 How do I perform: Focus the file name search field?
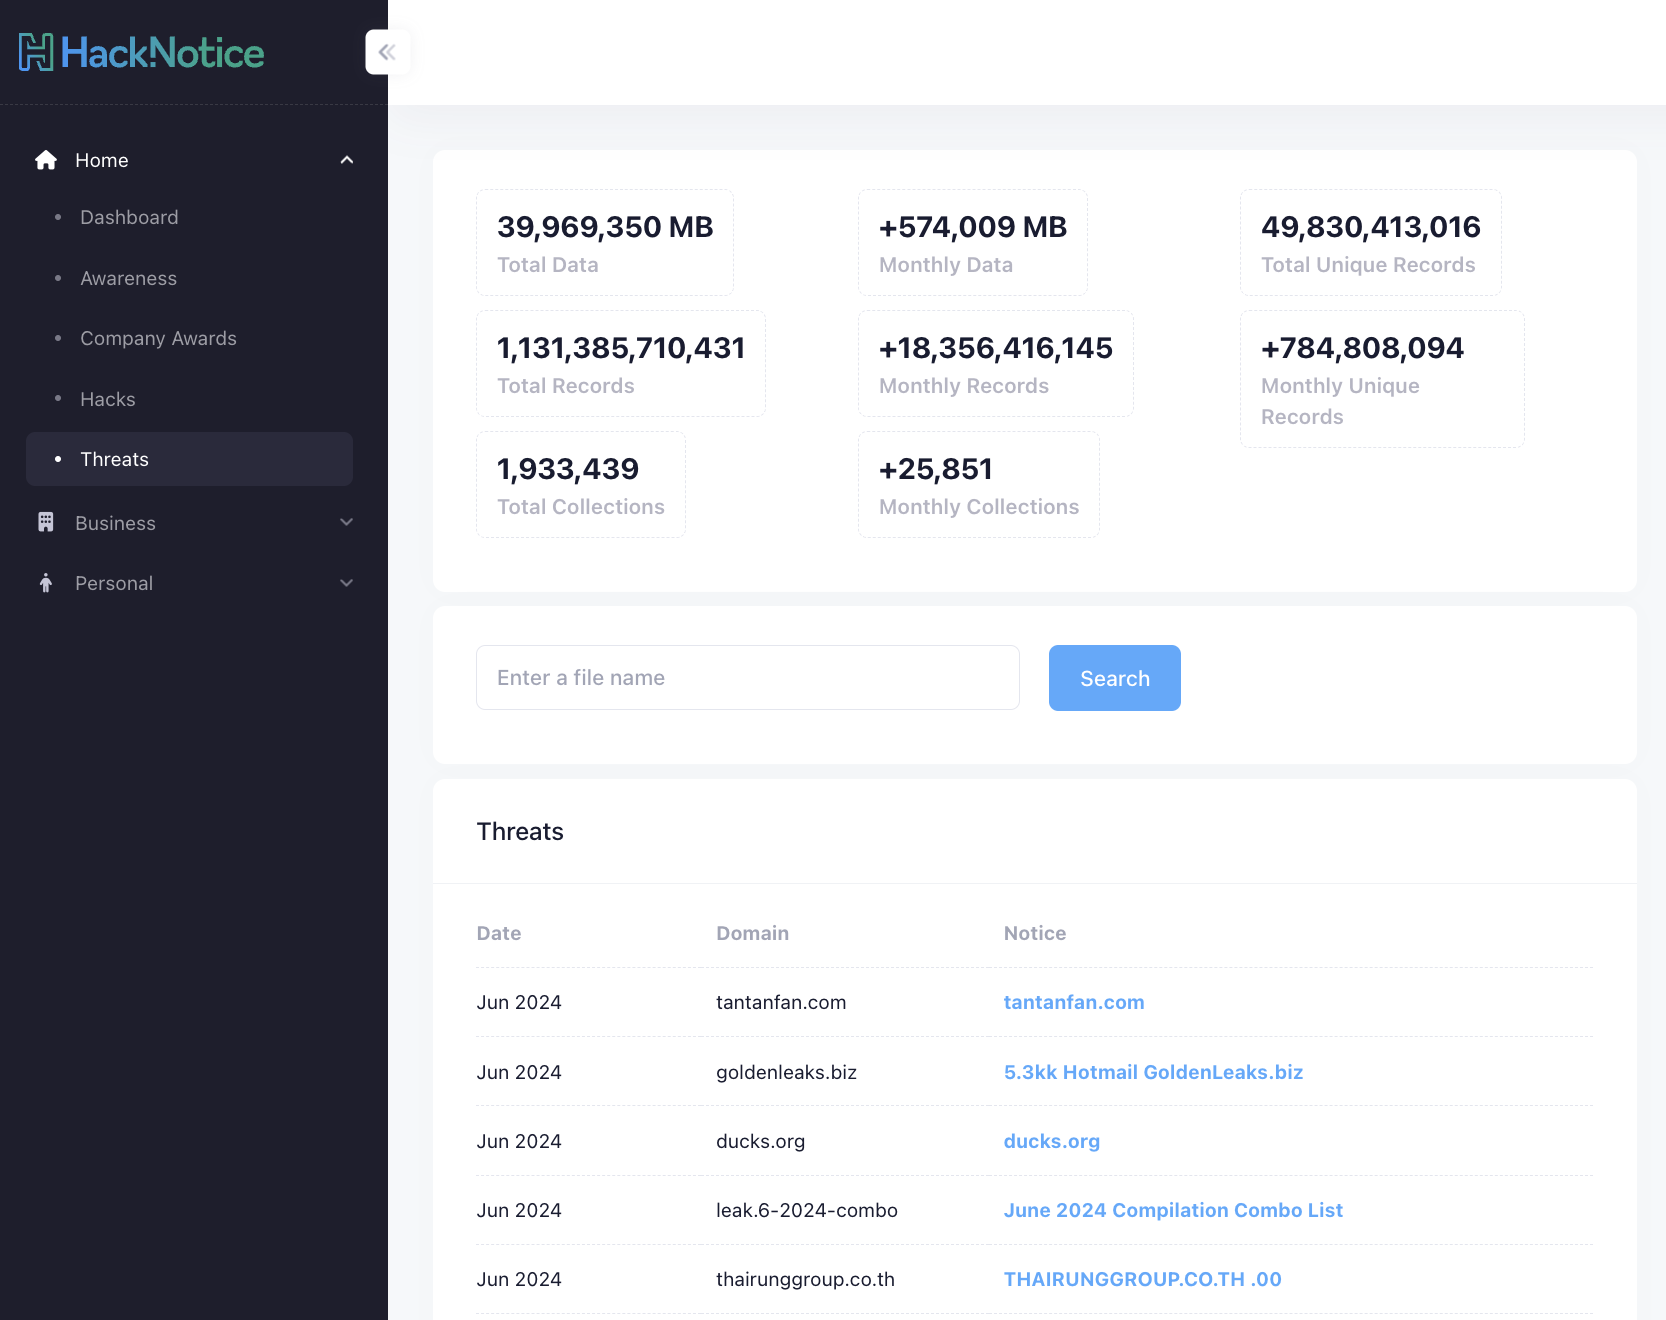[747, 678]
